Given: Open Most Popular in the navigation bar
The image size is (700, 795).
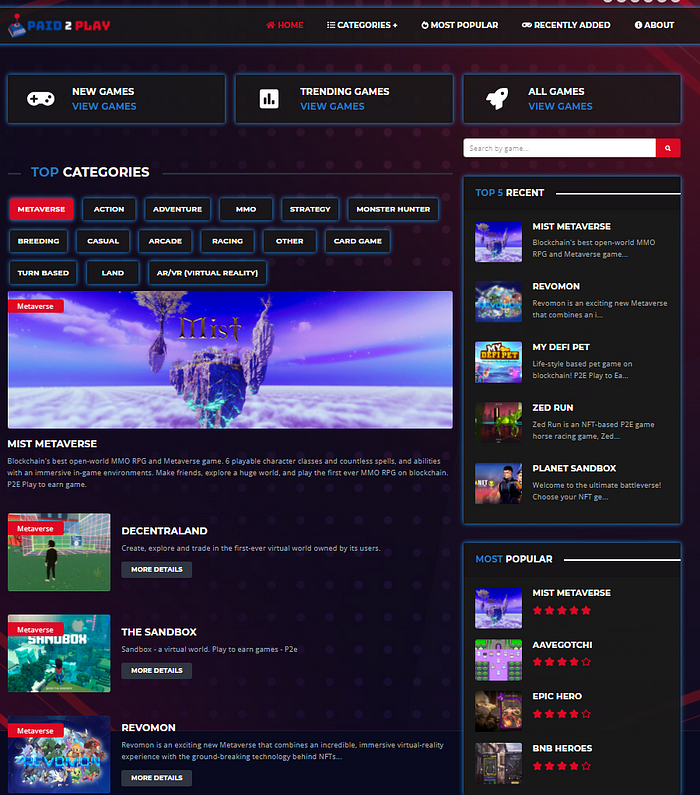Looking at the screenshot, I should 459,25.
